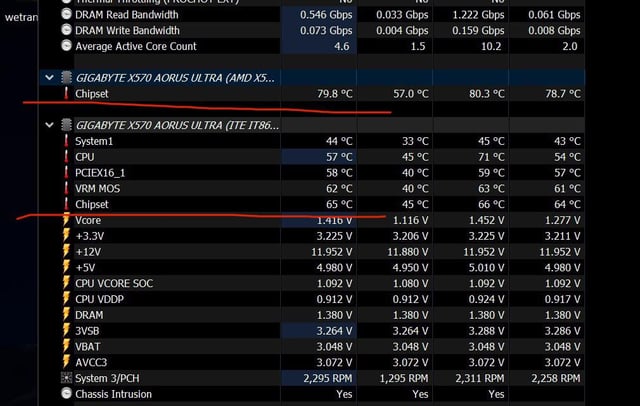Click the 1,295 RPM minimum fan value
Viewport: 640px width, 406px height.
pos(404,378)
